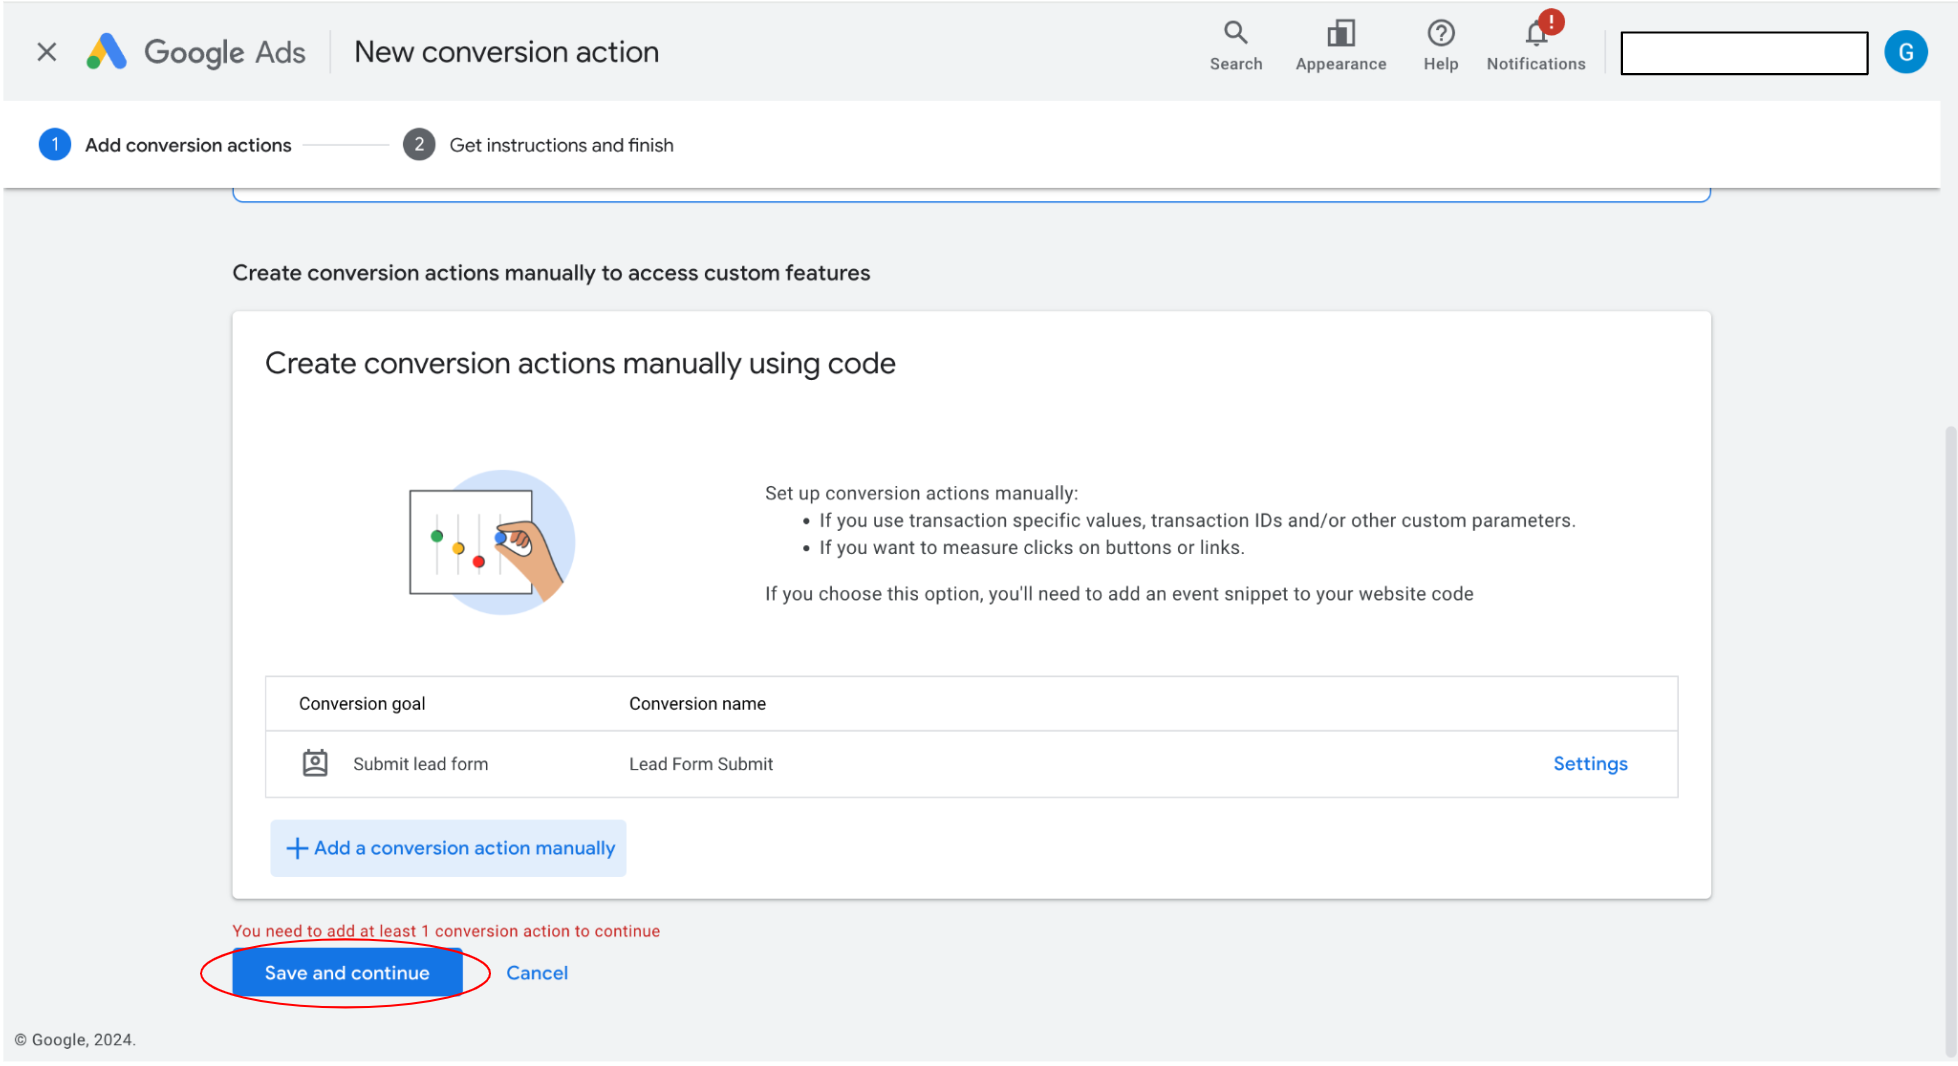
Task: Click the Conversion goal column header
Action: 361,703
